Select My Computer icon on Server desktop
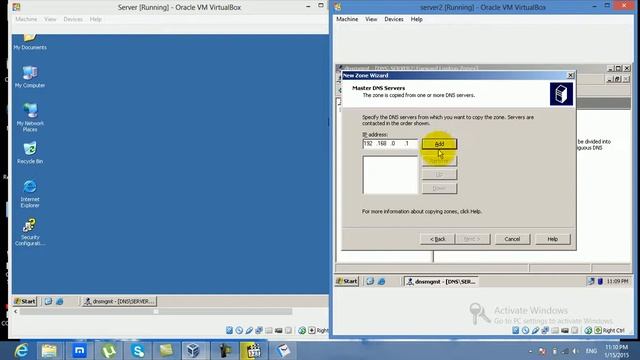640x360 pixels. 30,77
